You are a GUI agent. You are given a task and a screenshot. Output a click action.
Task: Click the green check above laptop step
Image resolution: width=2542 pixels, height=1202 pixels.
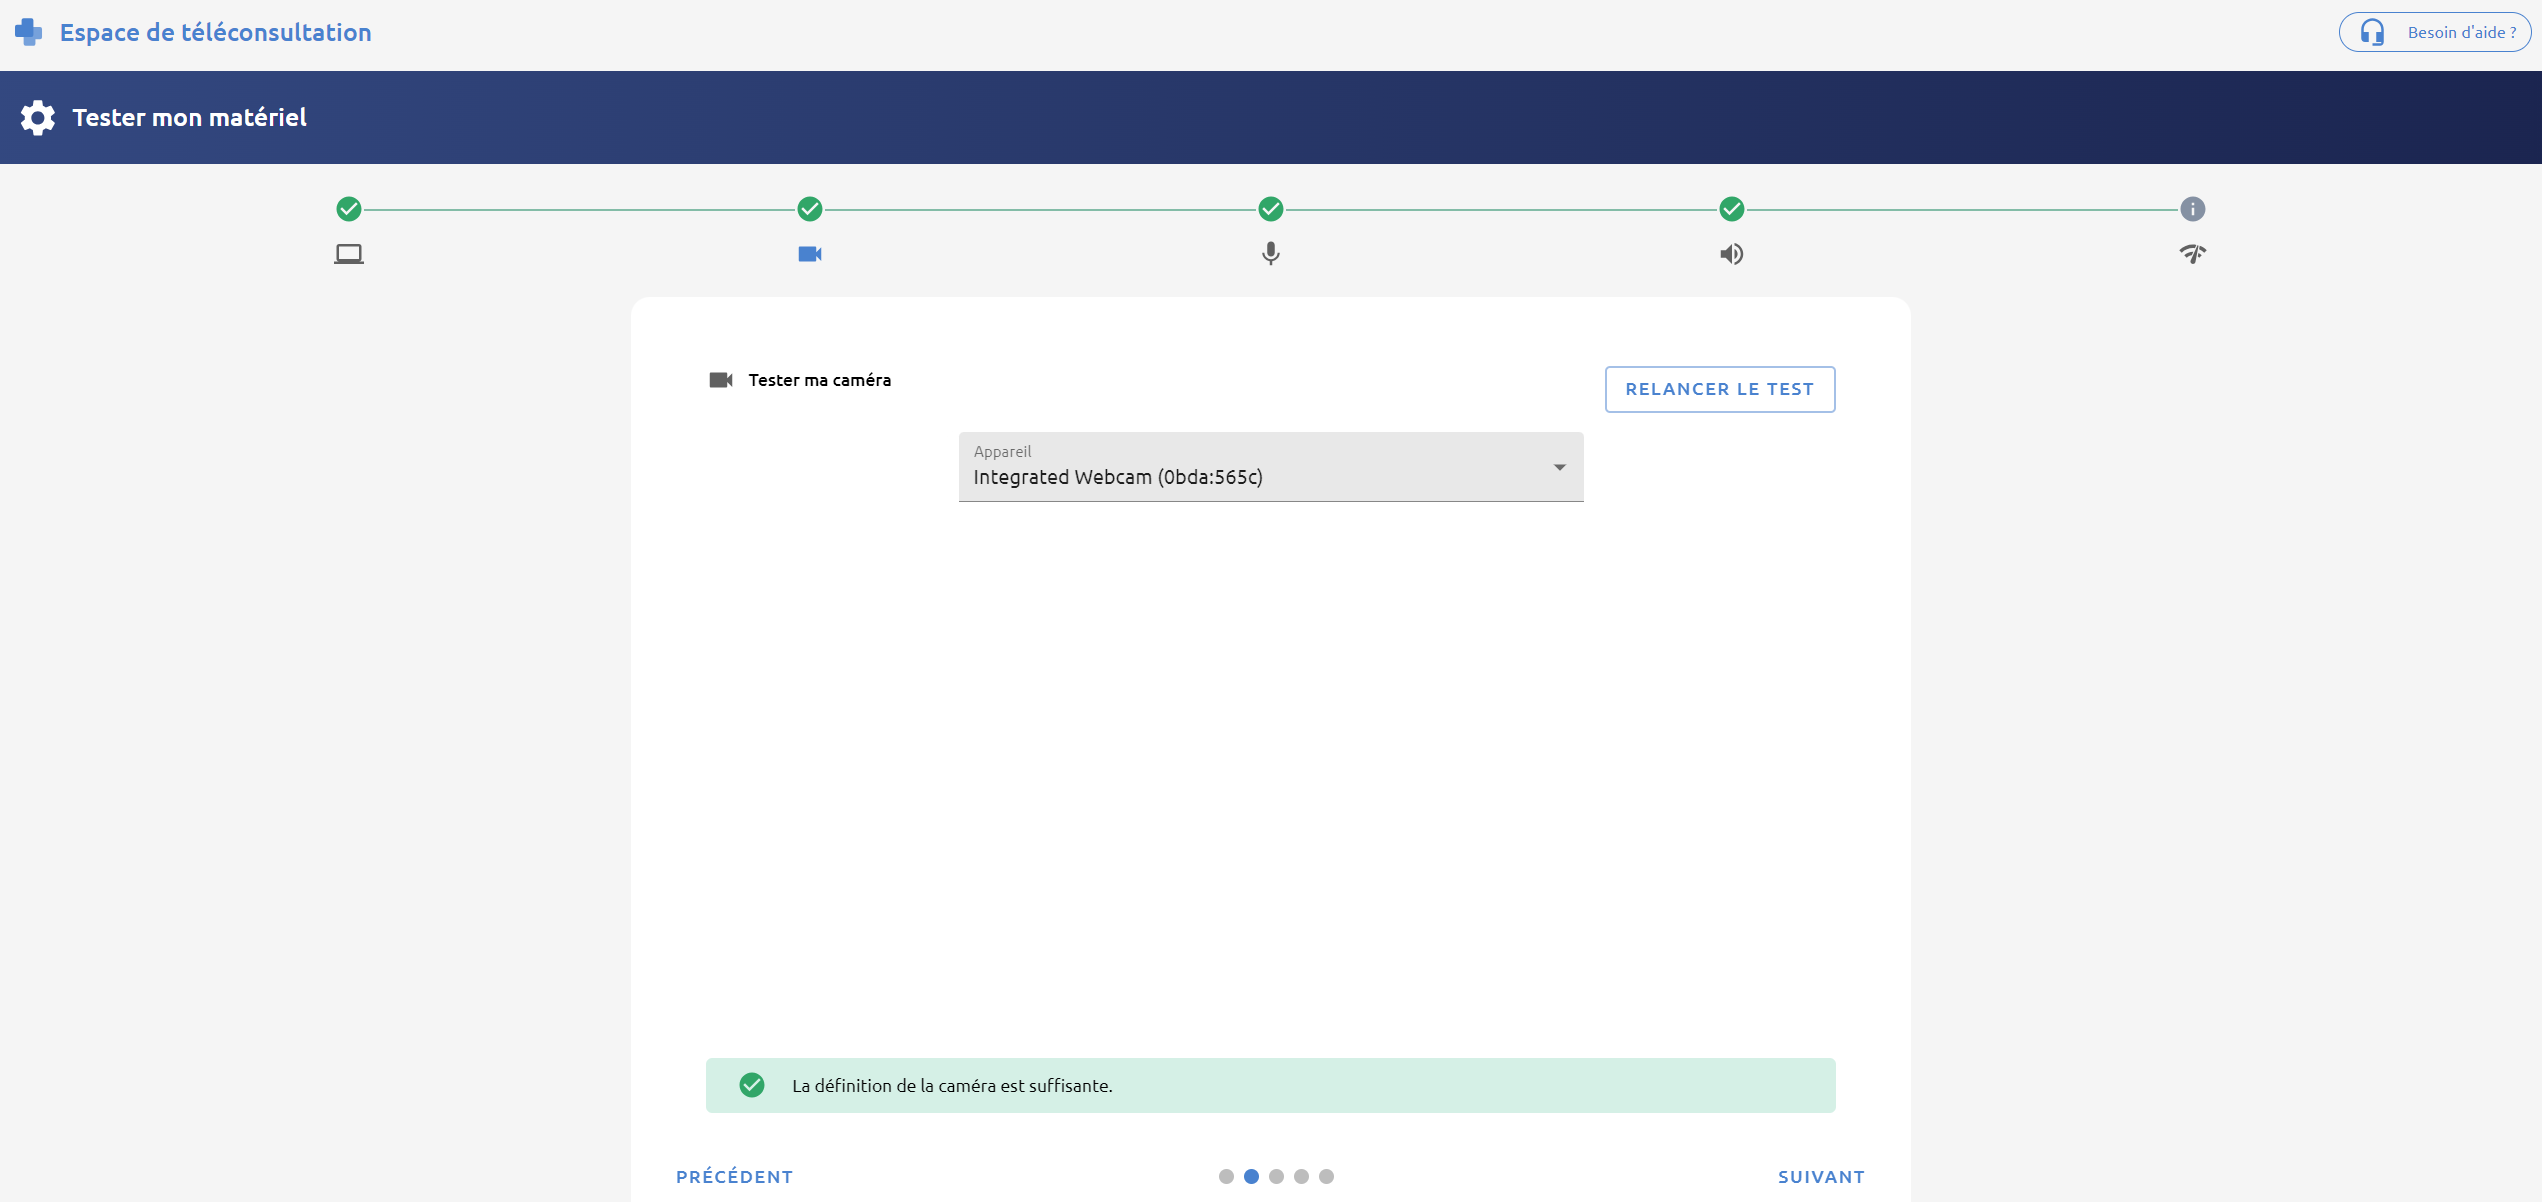click(x=349, y=209)
